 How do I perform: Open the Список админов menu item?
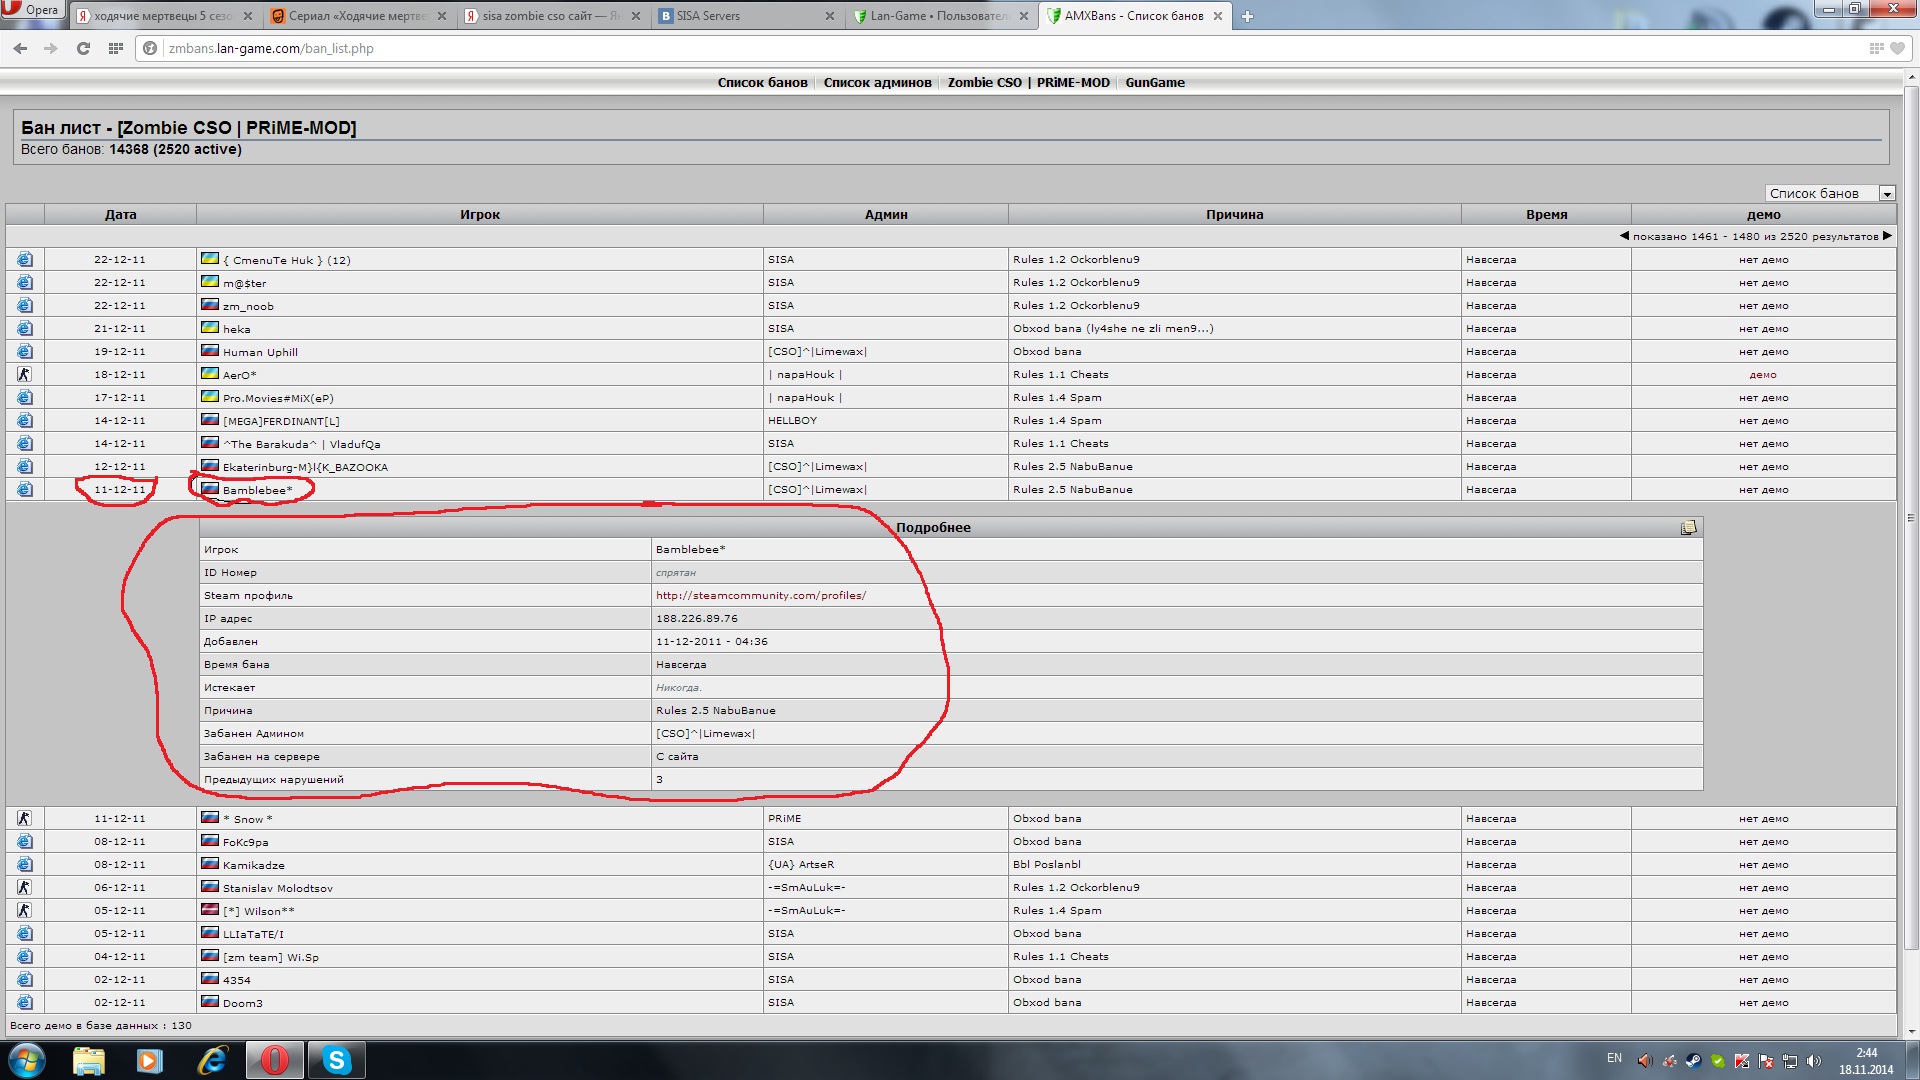point(877,83)
